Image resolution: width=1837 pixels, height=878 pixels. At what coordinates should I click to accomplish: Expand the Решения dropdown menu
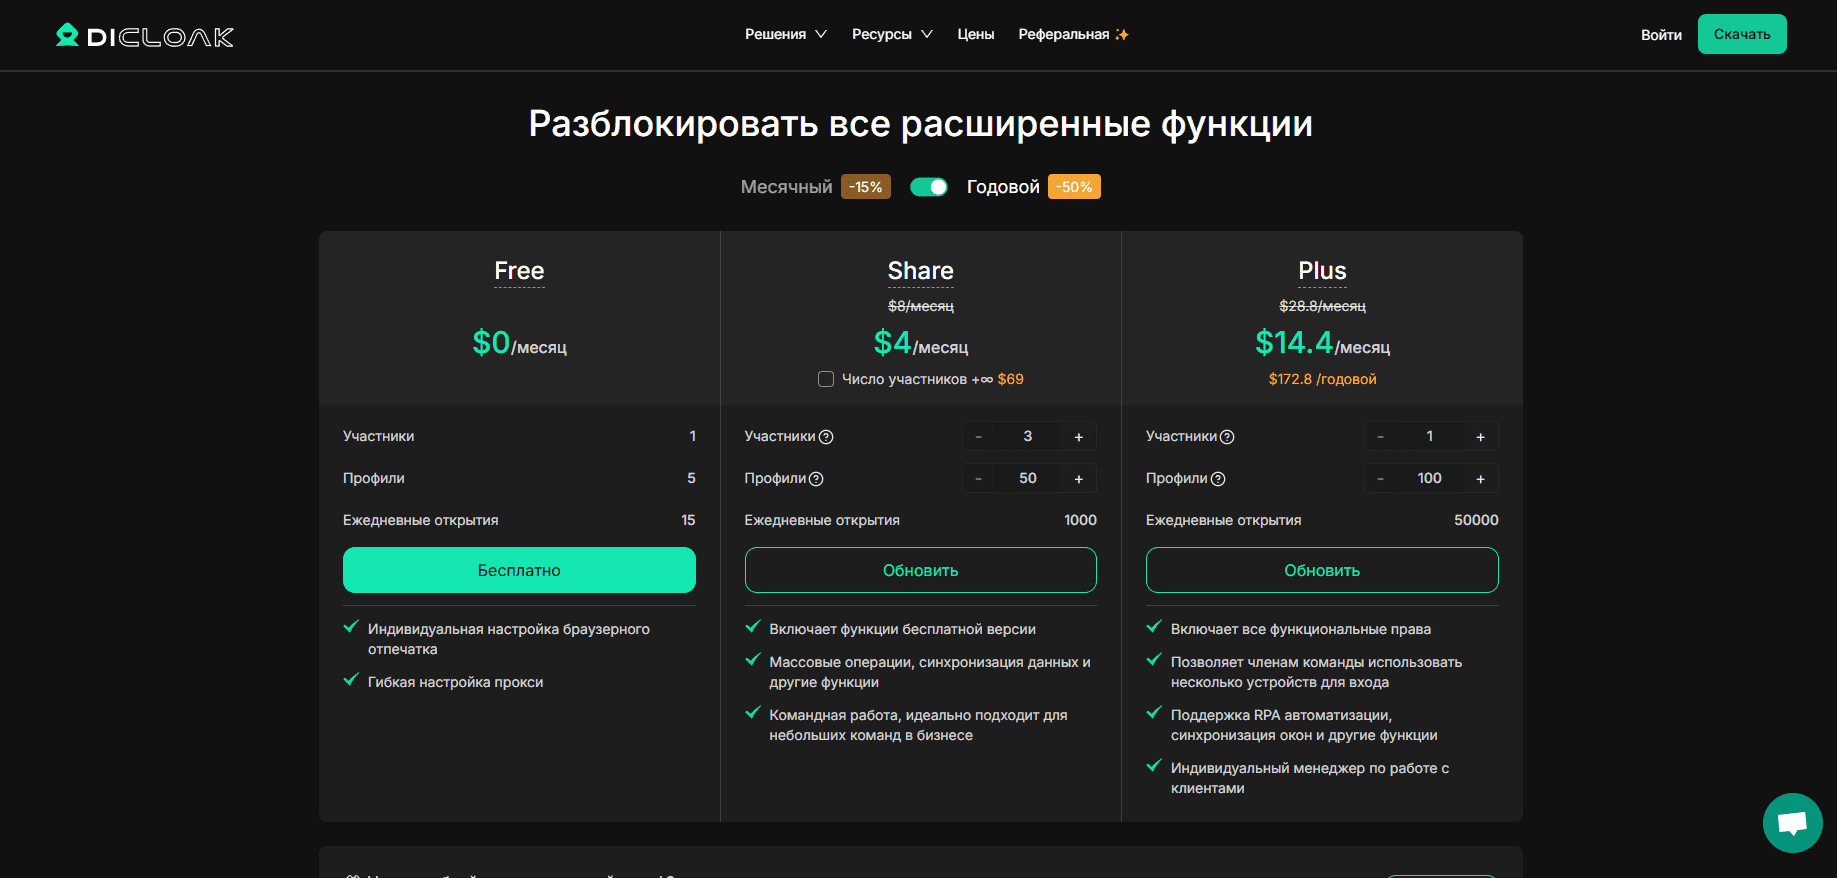[x=785, y=34]
